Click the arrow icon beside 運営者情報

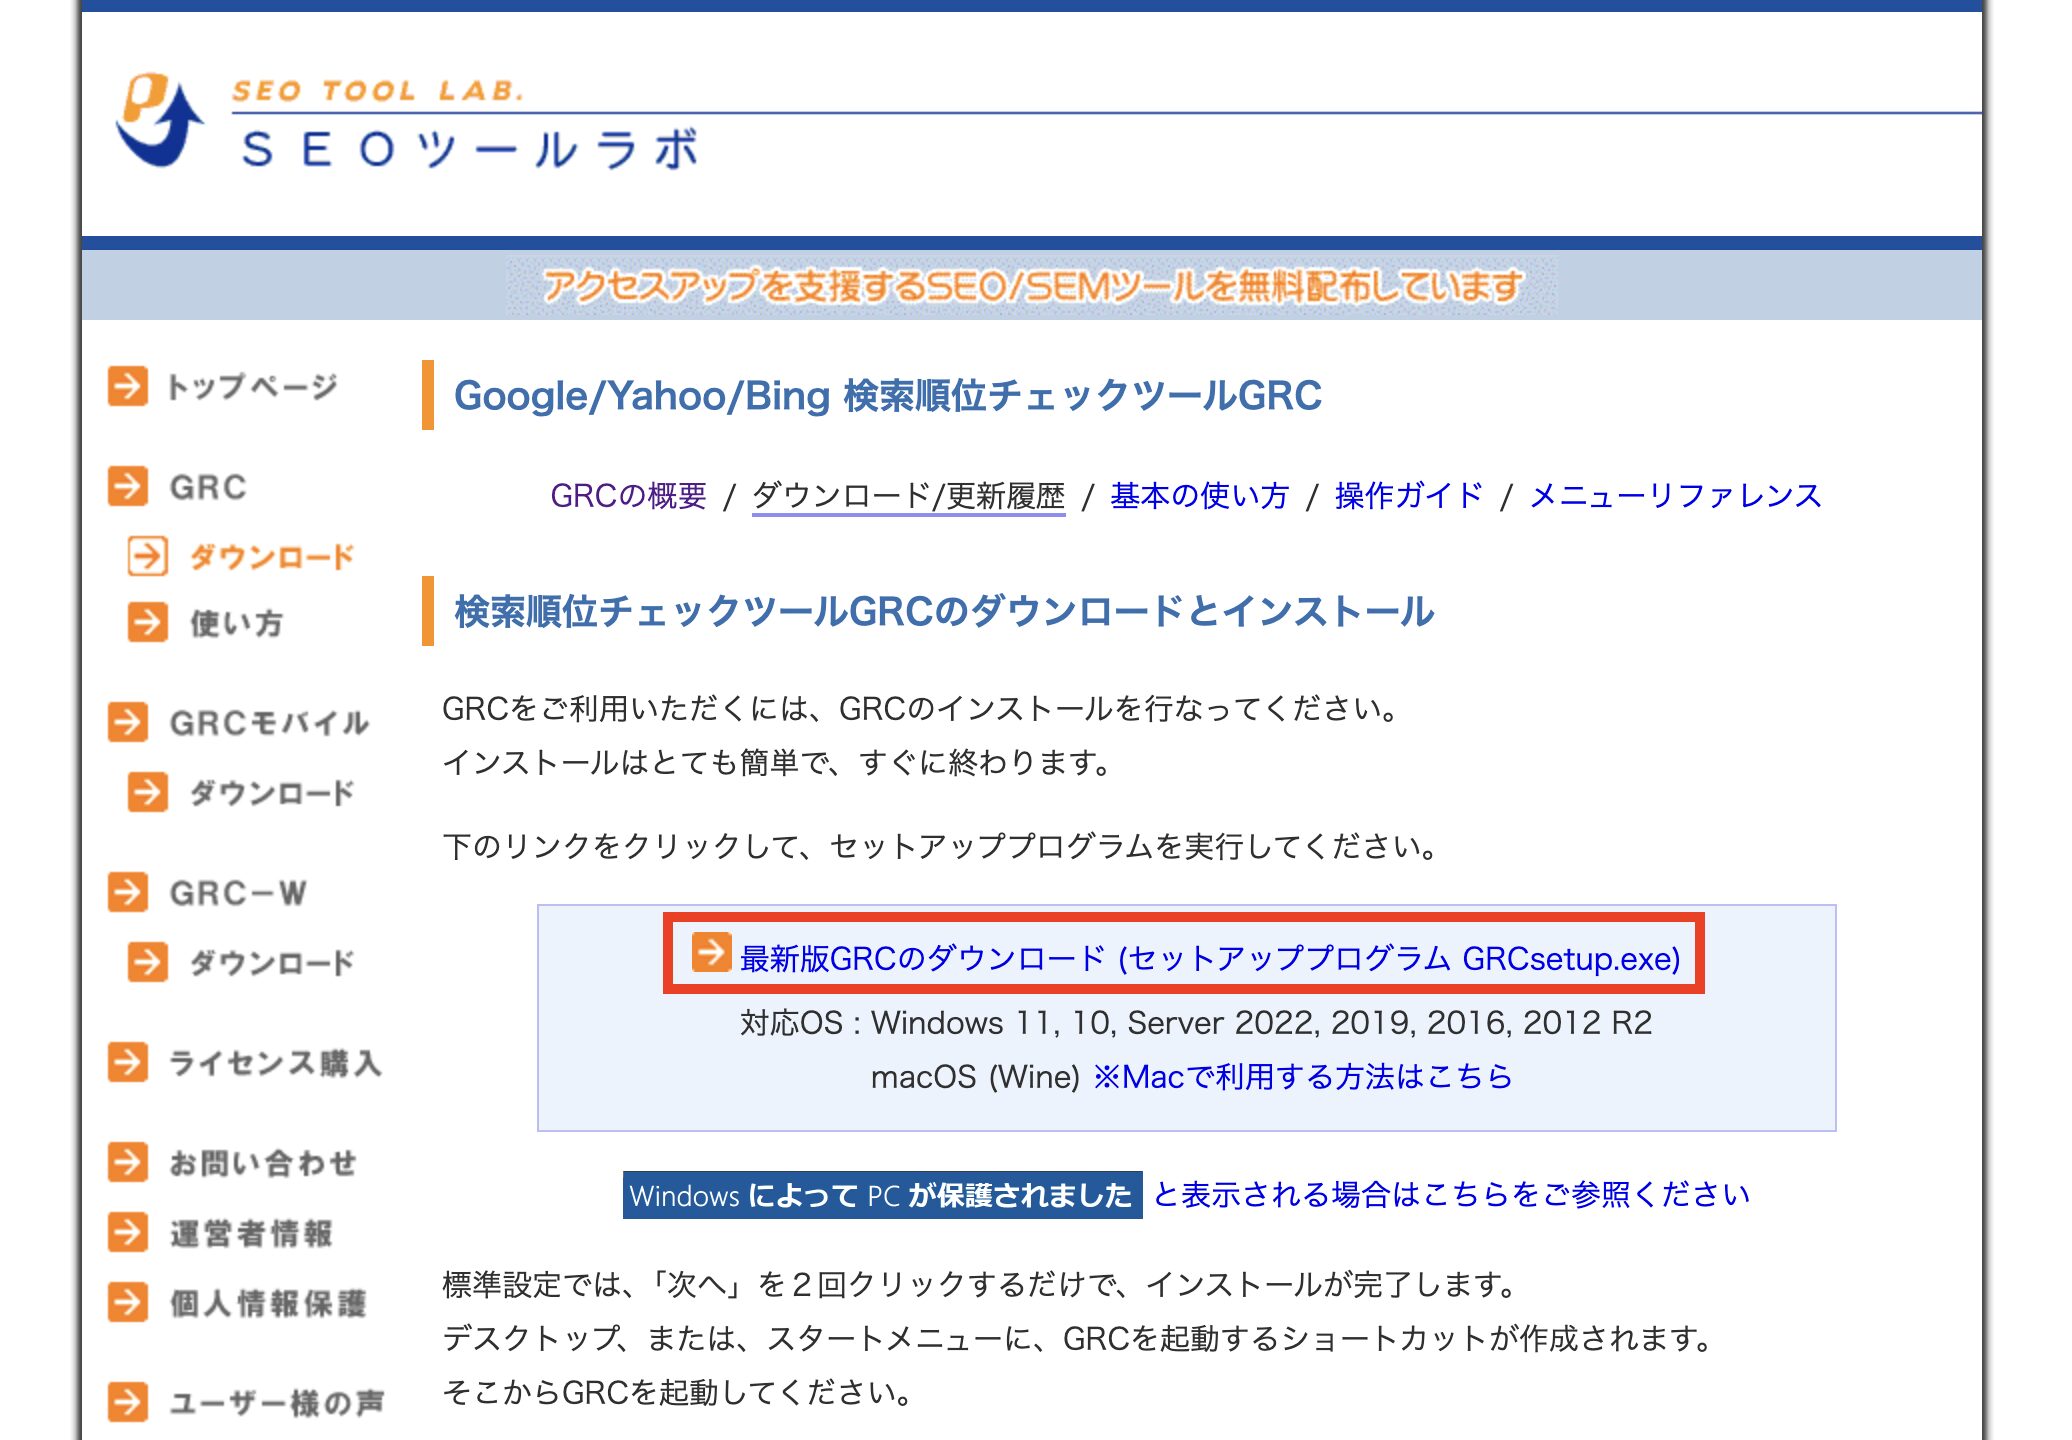click(127, 1232)
